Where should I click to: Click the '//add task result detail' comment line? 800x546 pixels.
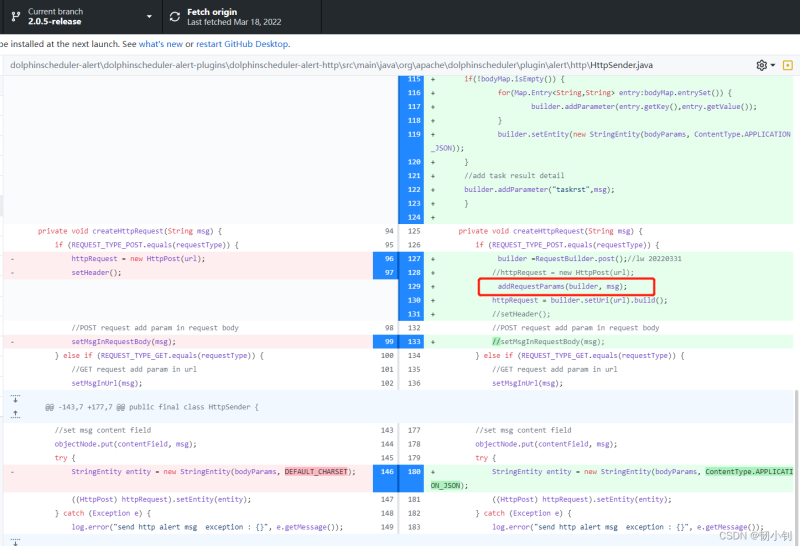(x=514, y=176)
